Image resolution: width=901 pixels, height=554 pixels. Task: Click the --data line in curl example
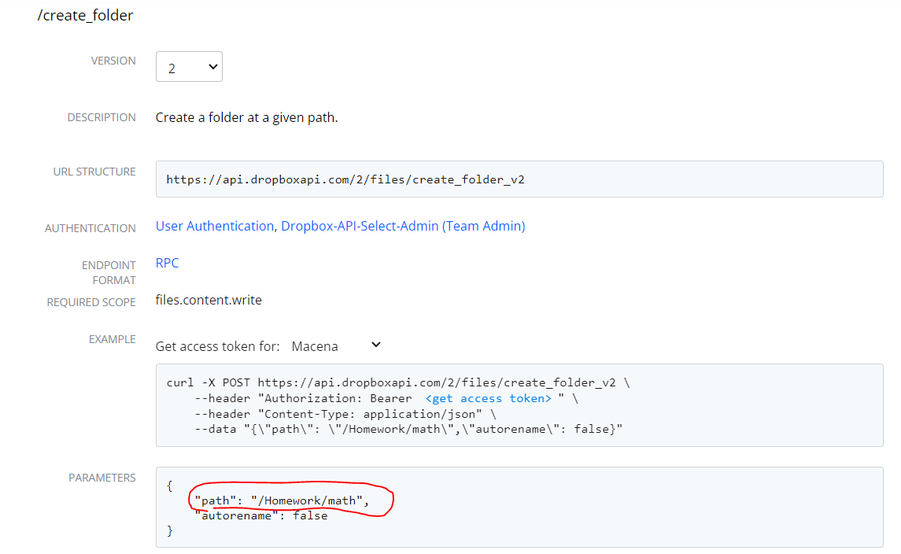click(x=408, y=428)
